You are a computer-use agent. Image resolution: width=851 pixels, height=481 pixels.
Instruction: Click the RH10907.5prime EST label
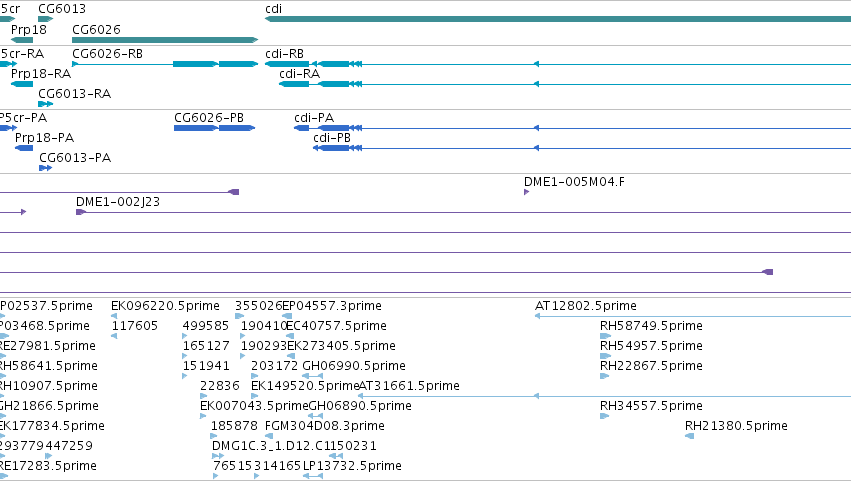tap(48, 387)
